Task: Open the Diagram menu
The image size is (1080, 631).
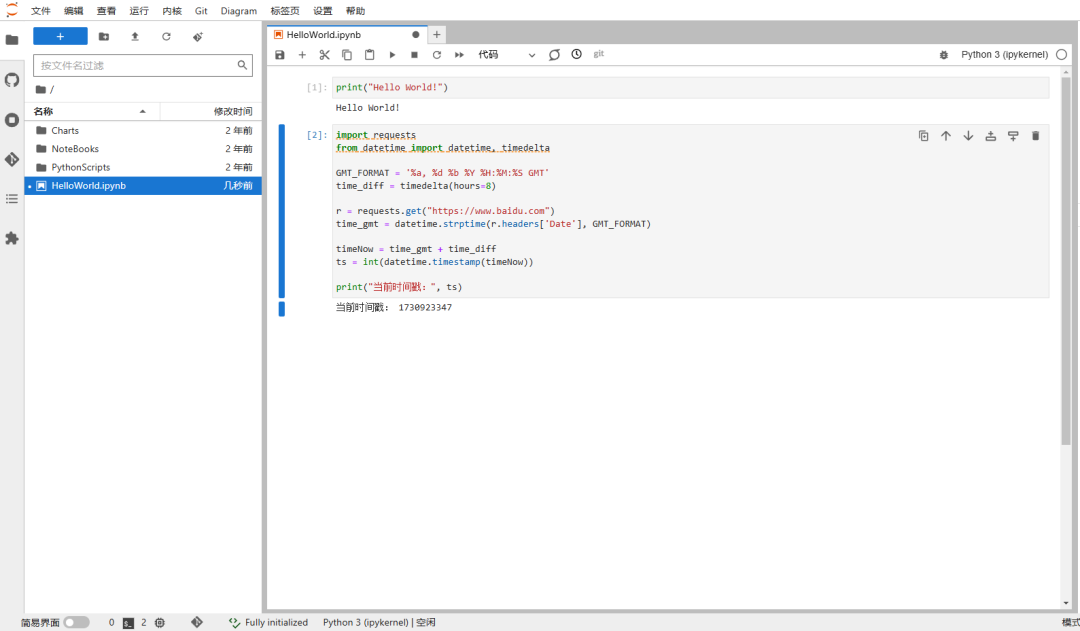Action: [239, 11]
